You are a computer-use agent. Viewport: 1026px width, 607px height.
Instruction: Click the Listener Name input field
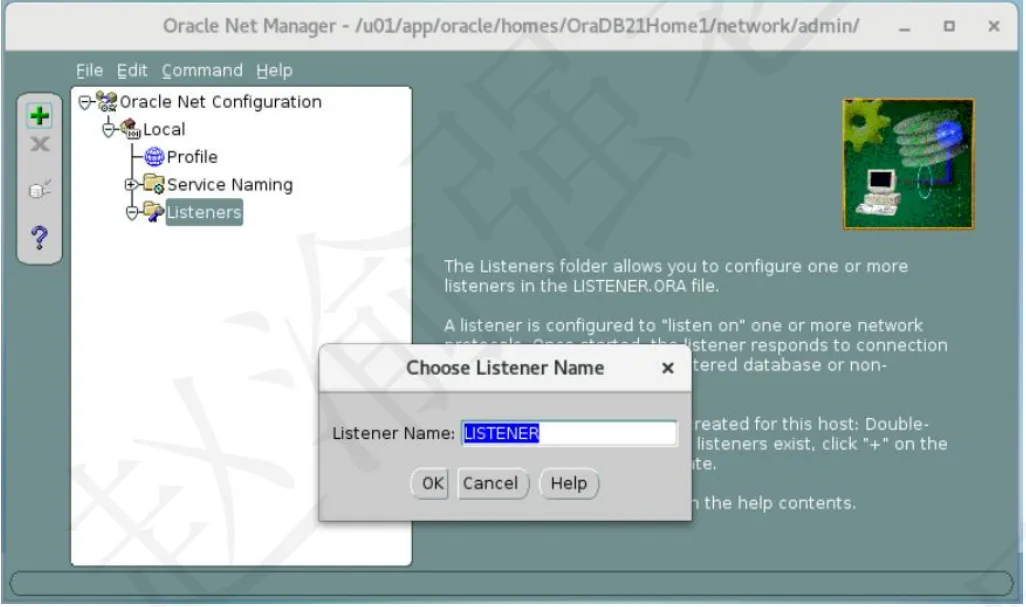click(569, 433)
